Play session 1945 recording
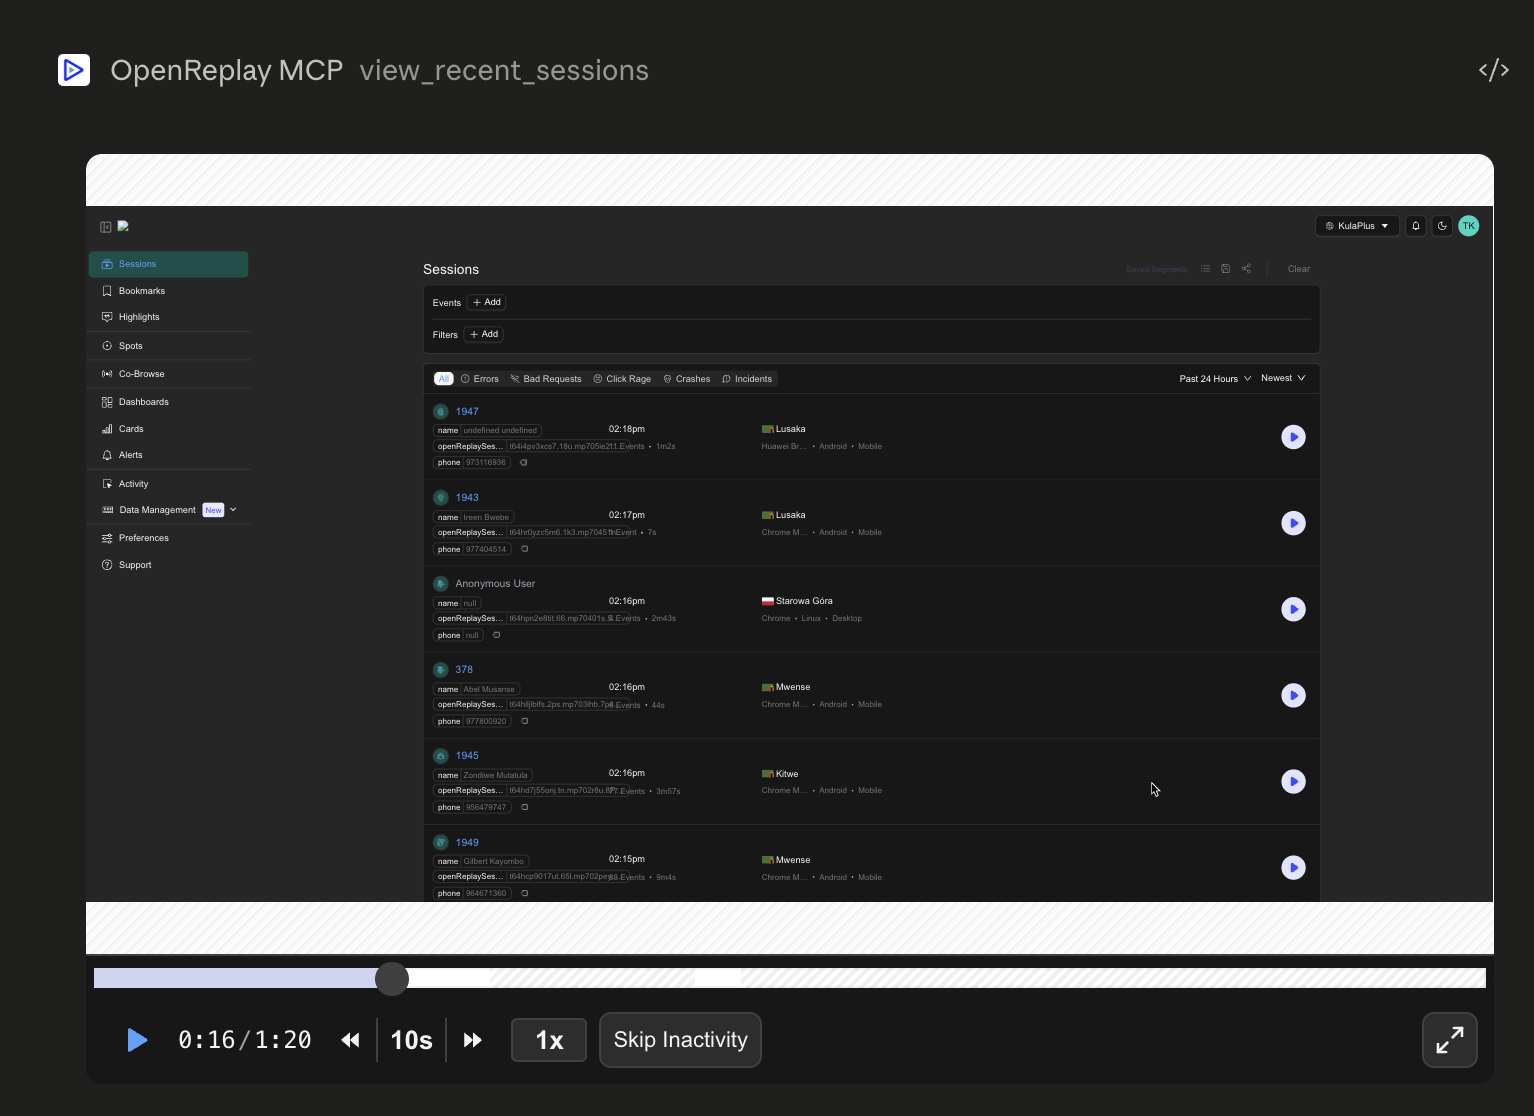Image resolution: width=1534 pixels, height=1116 pixels. click(1293, 782)
